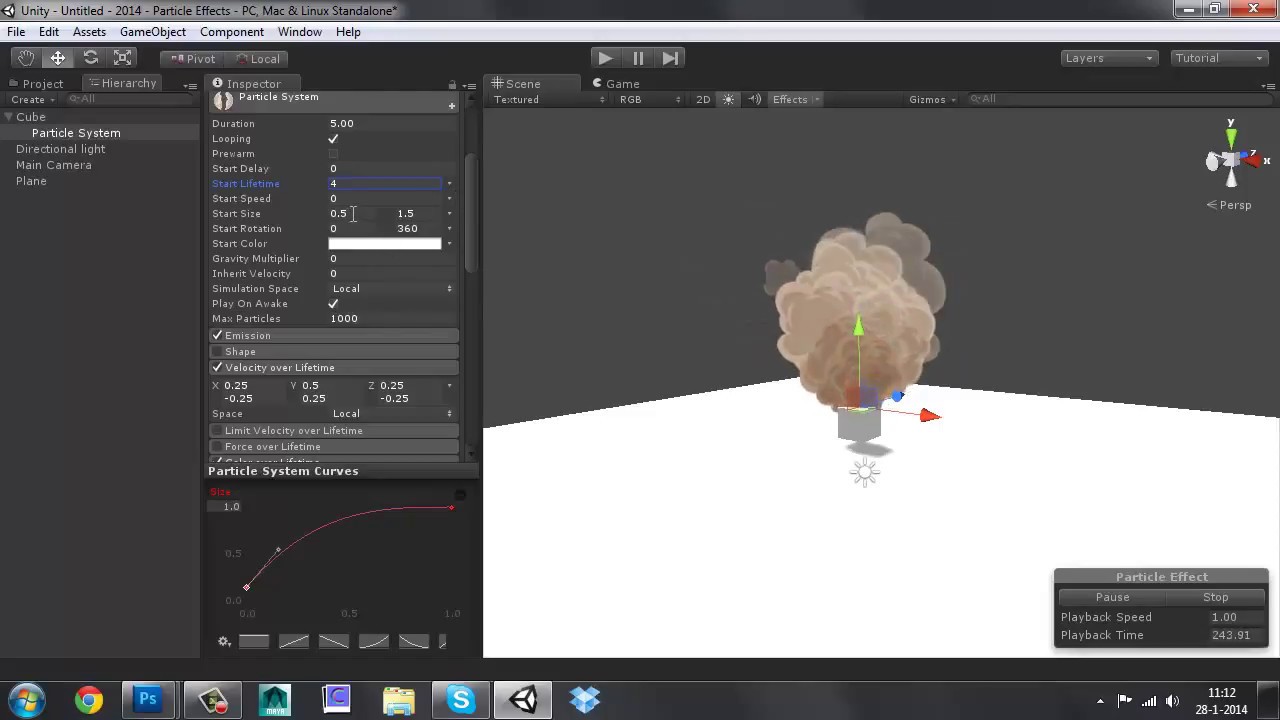Select the Rotate tool
The height and width of the screenshot is (720, 1280).
pyautogui.click(x=90, y=58)
